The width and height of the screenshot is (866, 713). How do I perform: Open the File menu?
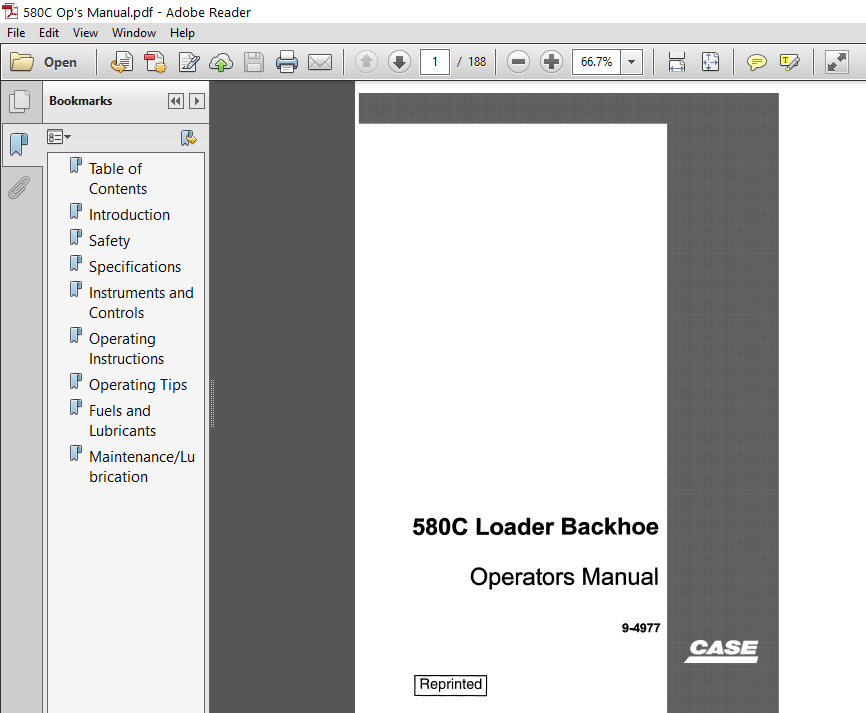pos(16,33)
